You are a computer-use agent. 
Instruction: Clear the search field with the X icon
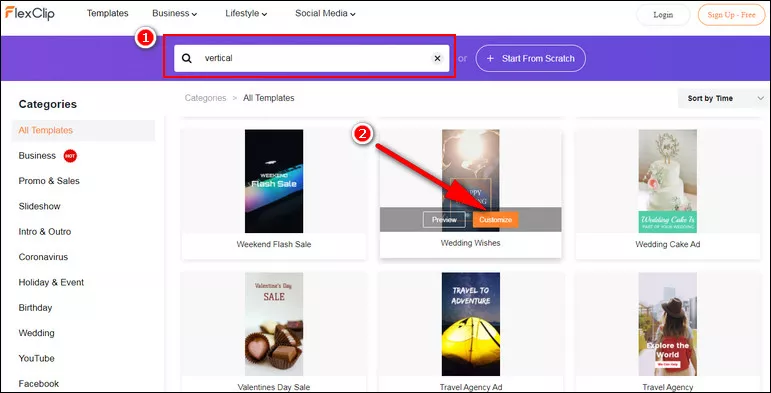point(437,59)
